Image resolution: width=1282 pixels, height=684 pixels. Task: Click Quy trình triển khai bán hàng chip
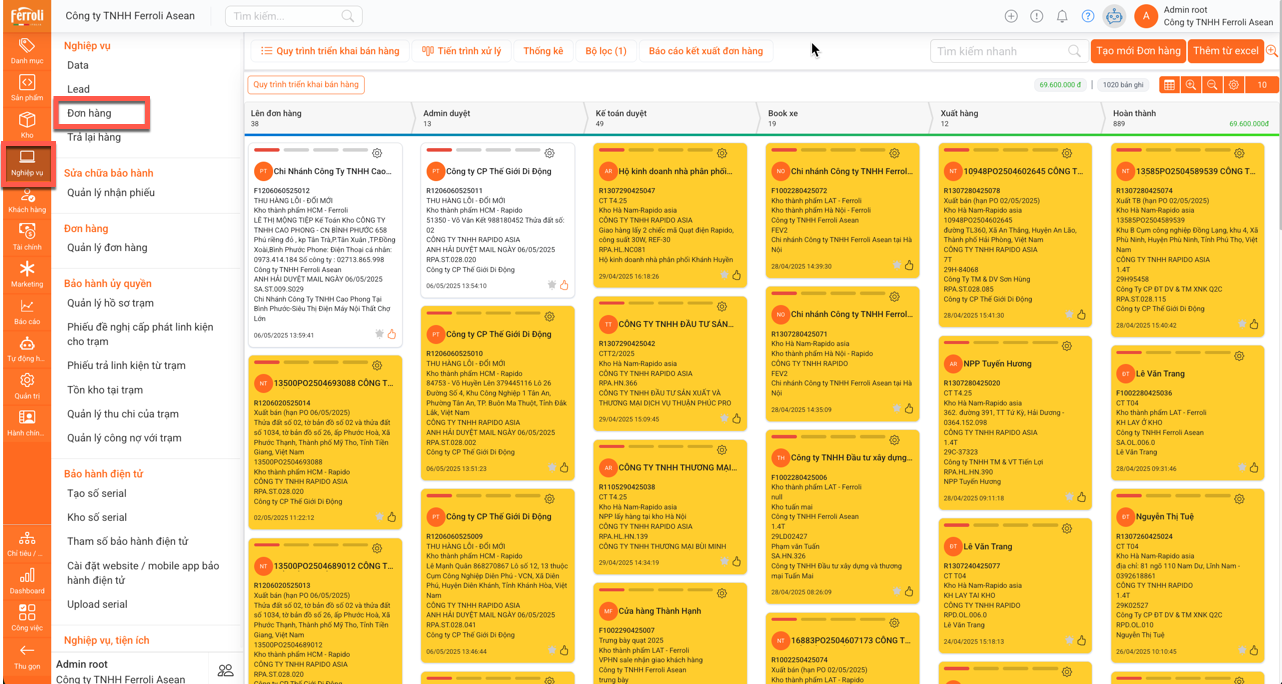click(x=306, y=85)
